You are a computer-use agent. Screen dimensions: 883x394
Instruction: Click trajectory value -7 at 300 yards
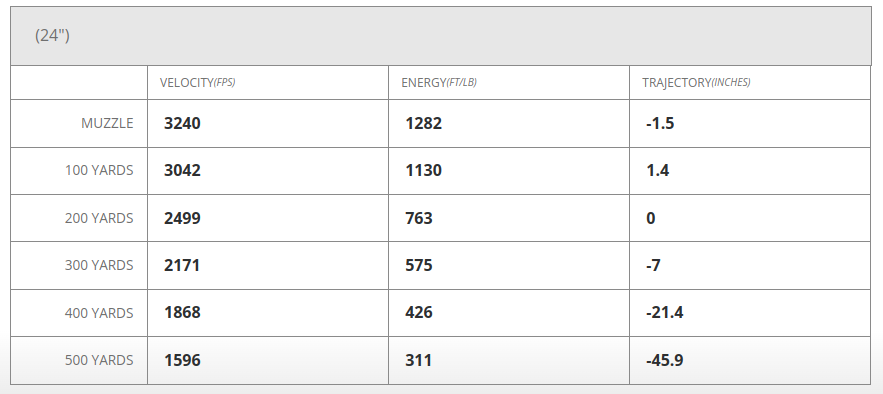tap(653, 265)
